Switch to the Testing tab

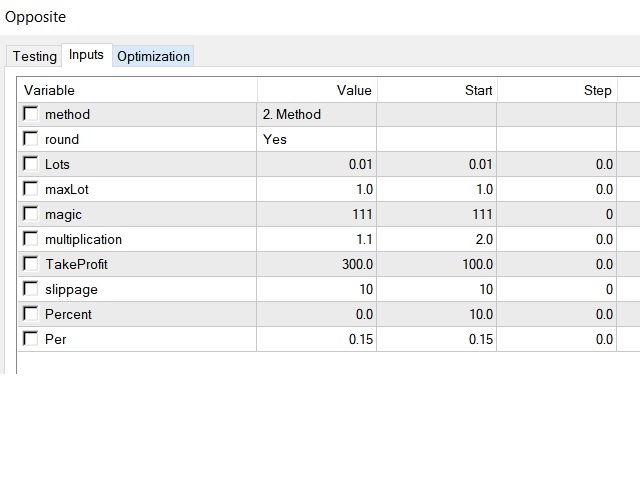click(34, 57)
